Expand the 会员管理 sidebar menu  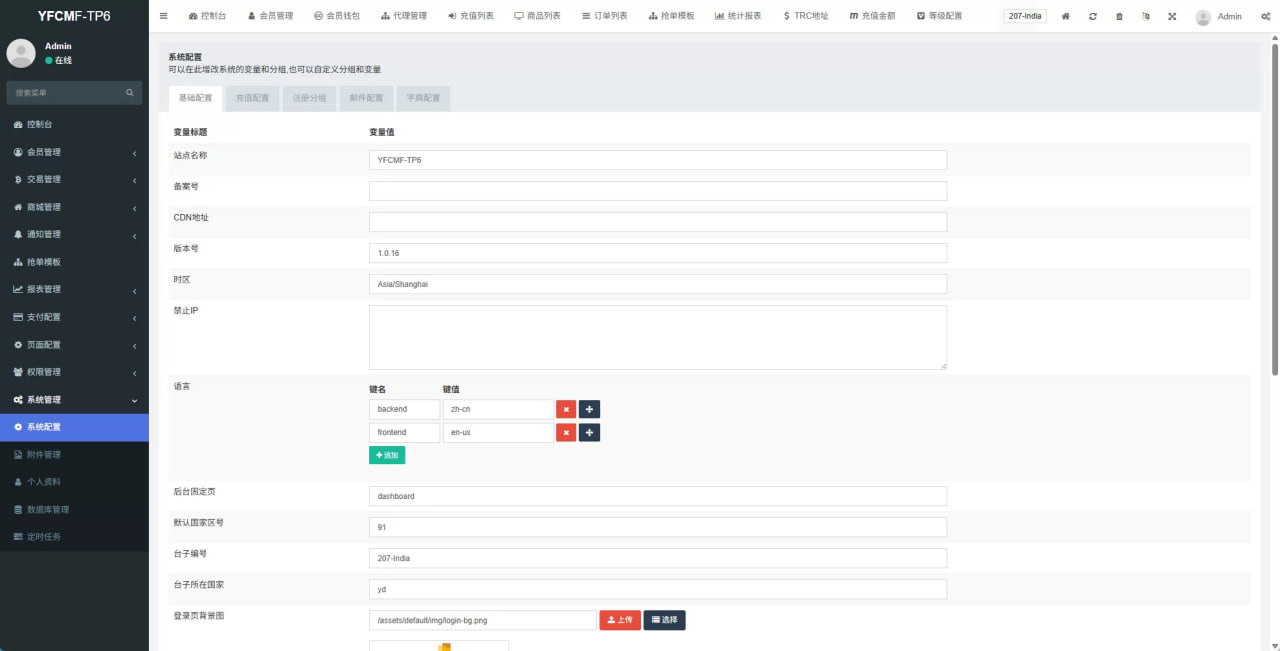pyautogui.click(x=74, y=152)
